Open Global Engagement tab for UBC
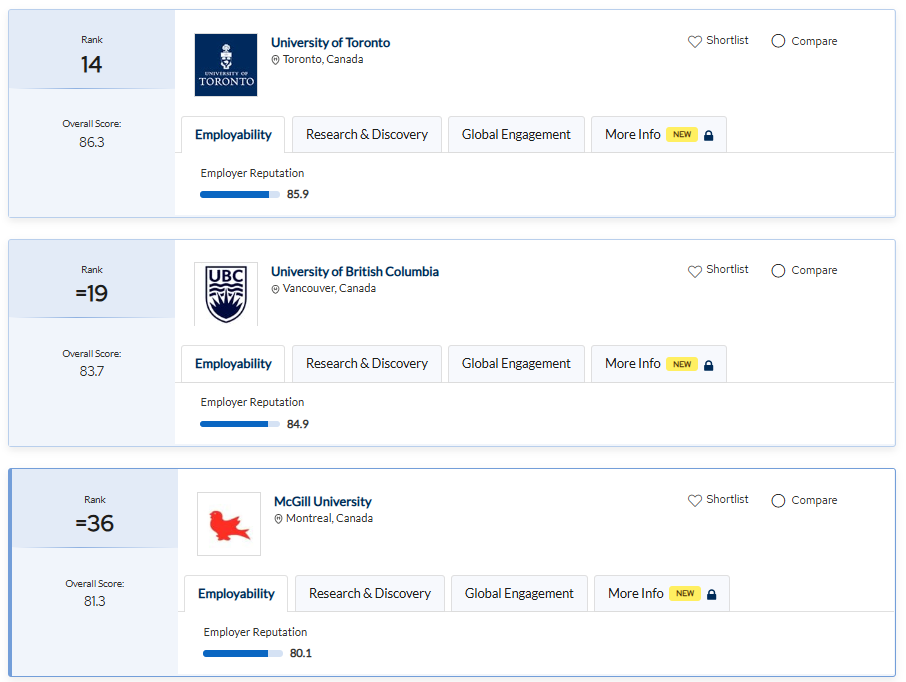 point(516,364)
